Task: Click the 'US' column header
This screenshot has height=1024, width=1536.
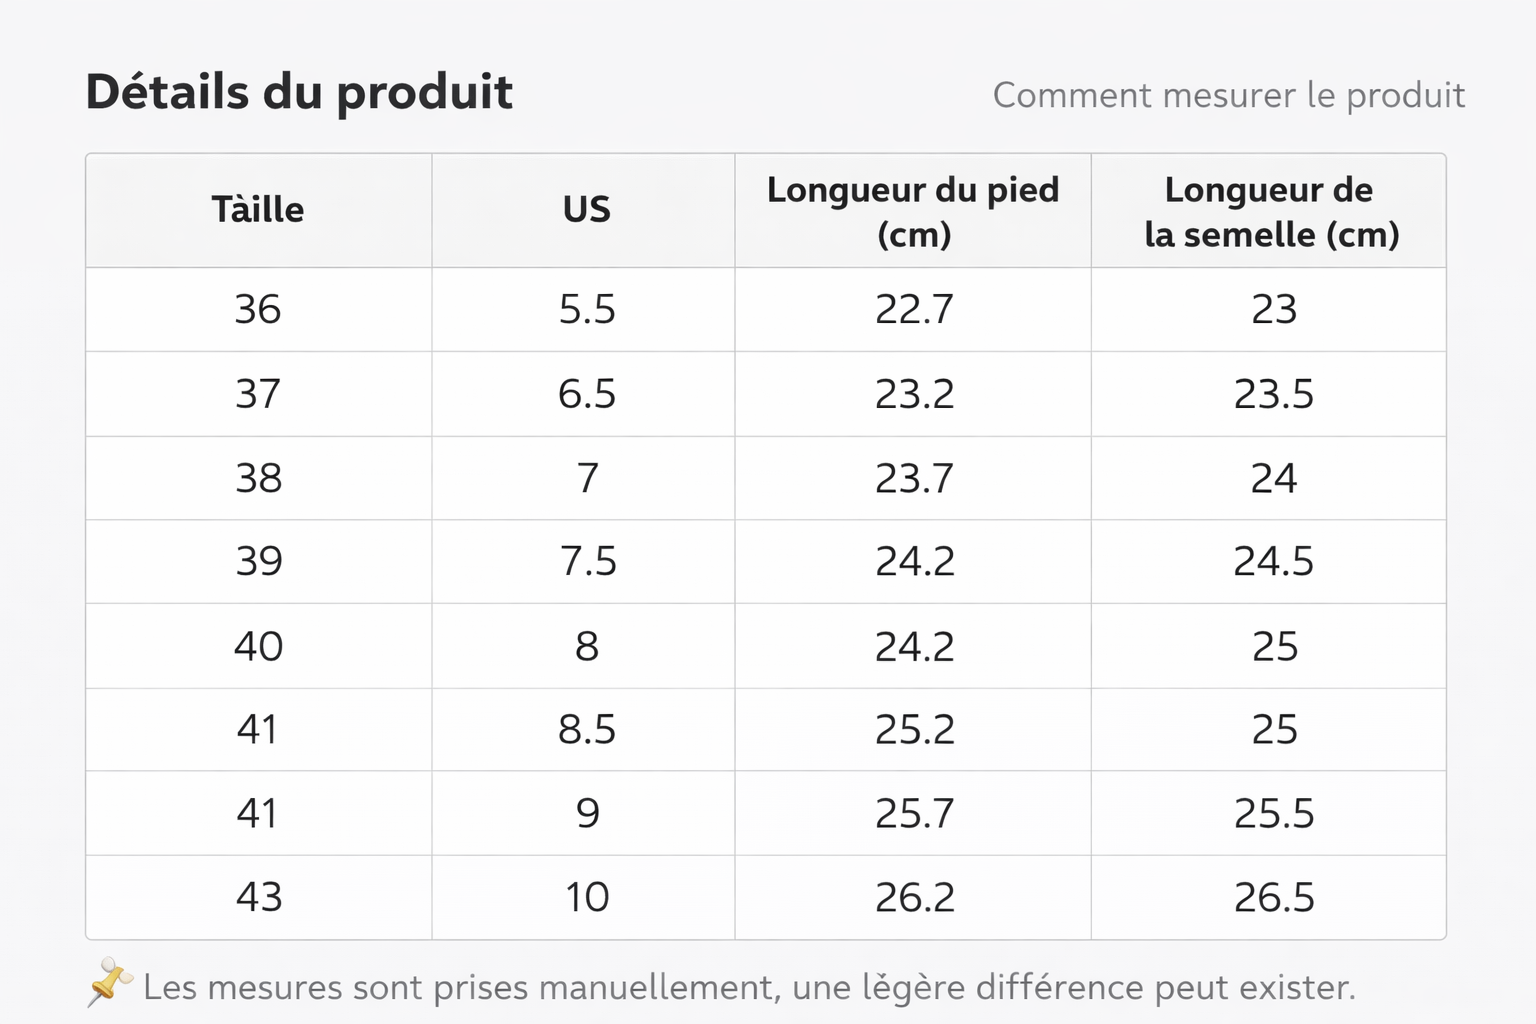Action: point(586,210)
